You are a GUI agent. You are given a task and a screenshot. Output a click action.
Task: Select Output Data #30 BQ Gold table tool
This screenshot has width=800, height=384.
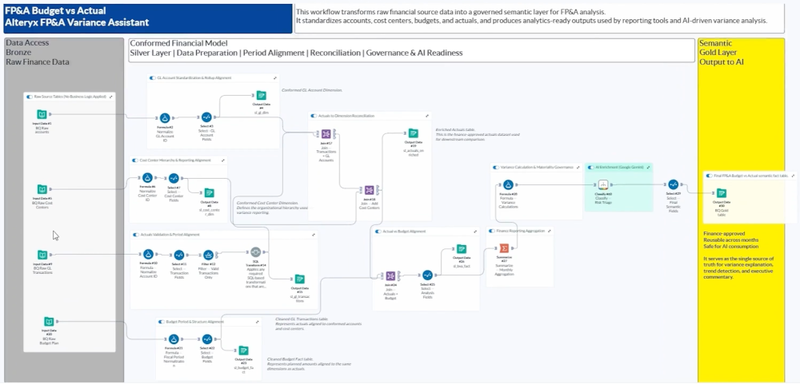click(721, 193)
